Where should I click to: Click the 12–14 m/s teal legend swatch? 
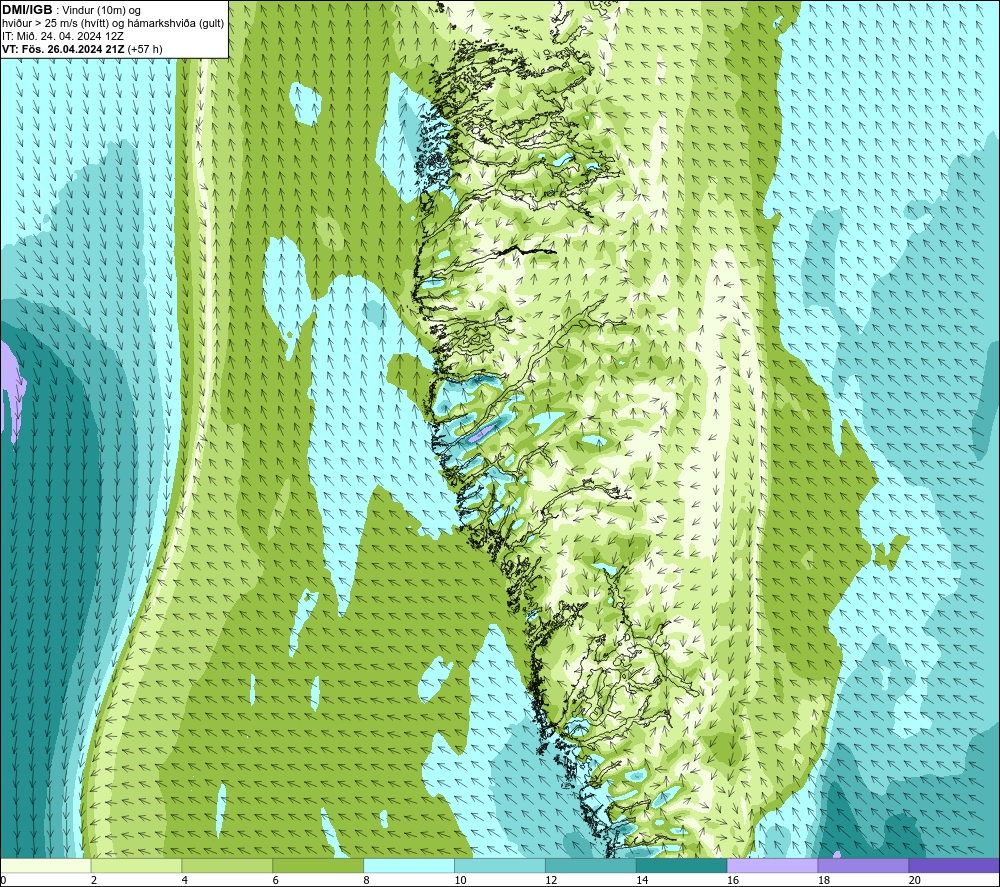pos(591,865)
